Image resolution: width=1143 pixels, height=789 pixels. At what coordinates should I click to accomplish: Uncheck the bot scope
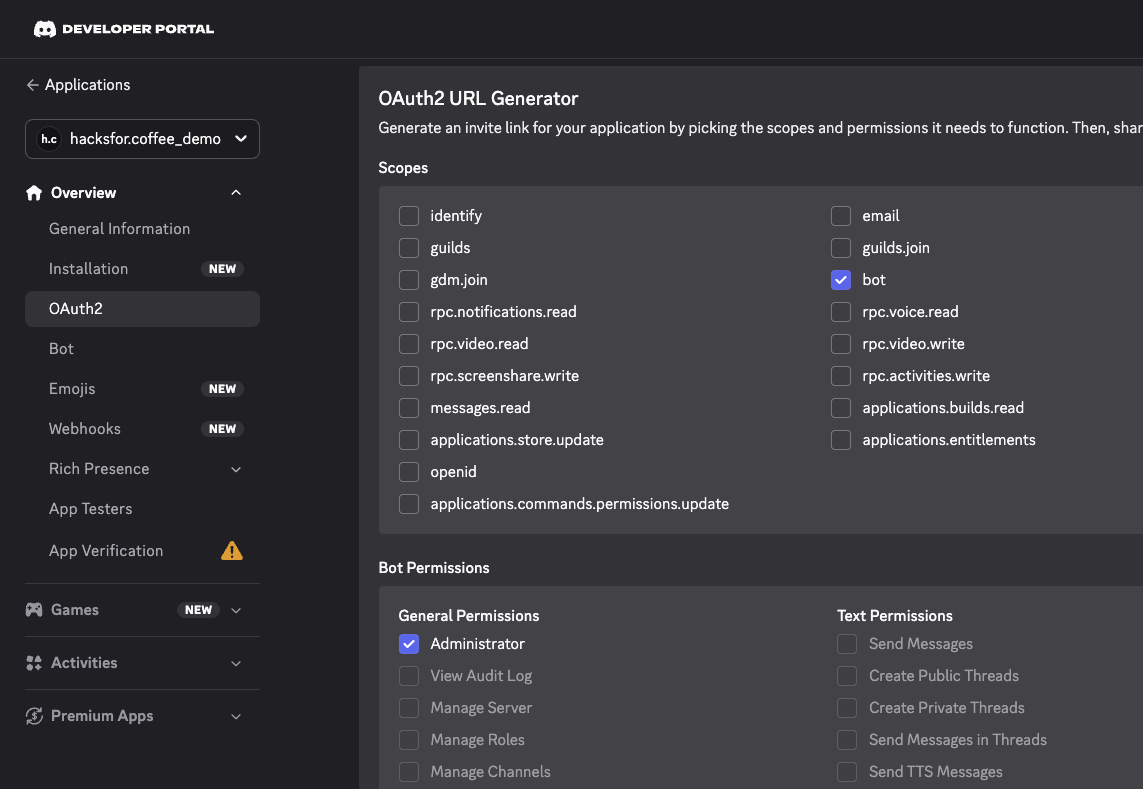point(840,280)
